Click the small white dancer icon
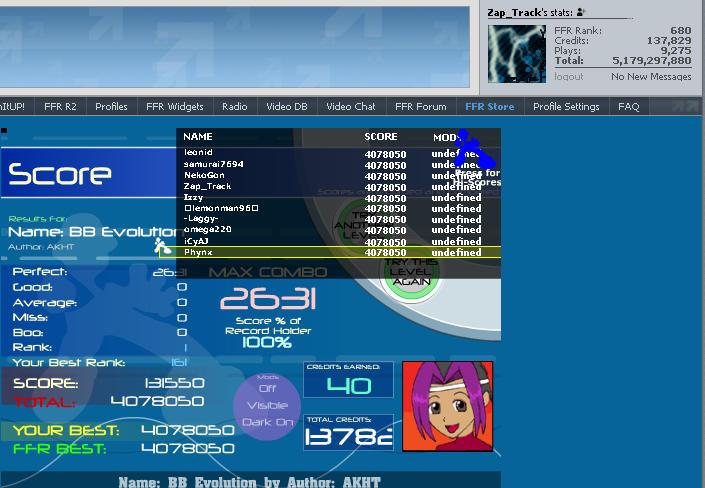Image resolution: width=705 pixels, height=488 pixels. (x=162, y=244)
